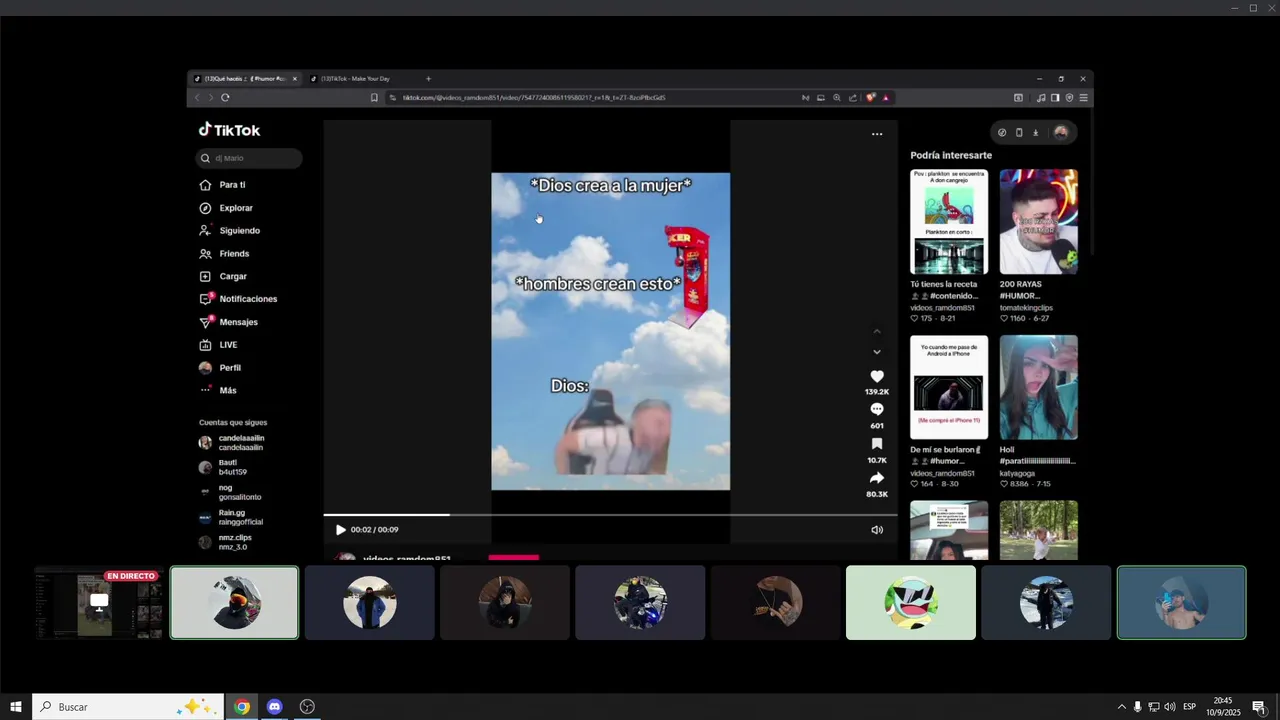Play the paused TikTok video

(341, 530)
